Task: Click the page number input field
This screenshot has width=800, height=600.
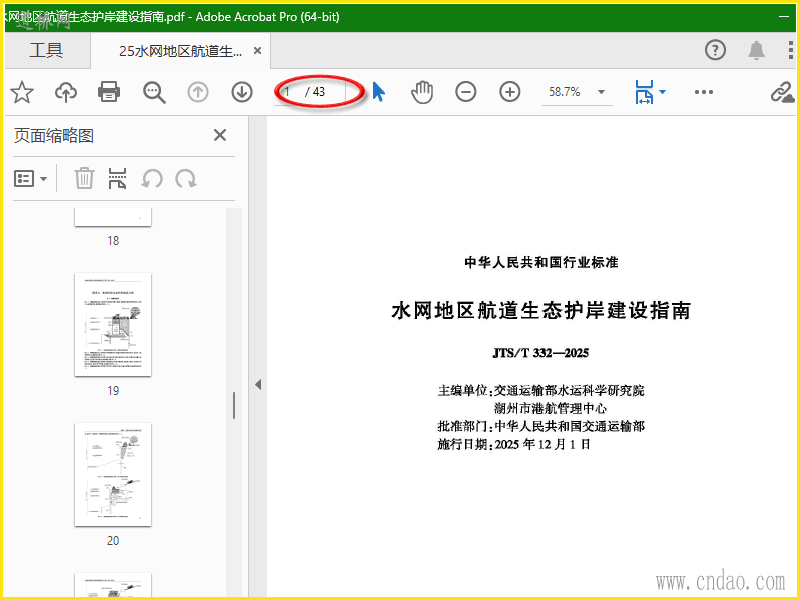Action: pyautogui.click(x=289, y=92)
